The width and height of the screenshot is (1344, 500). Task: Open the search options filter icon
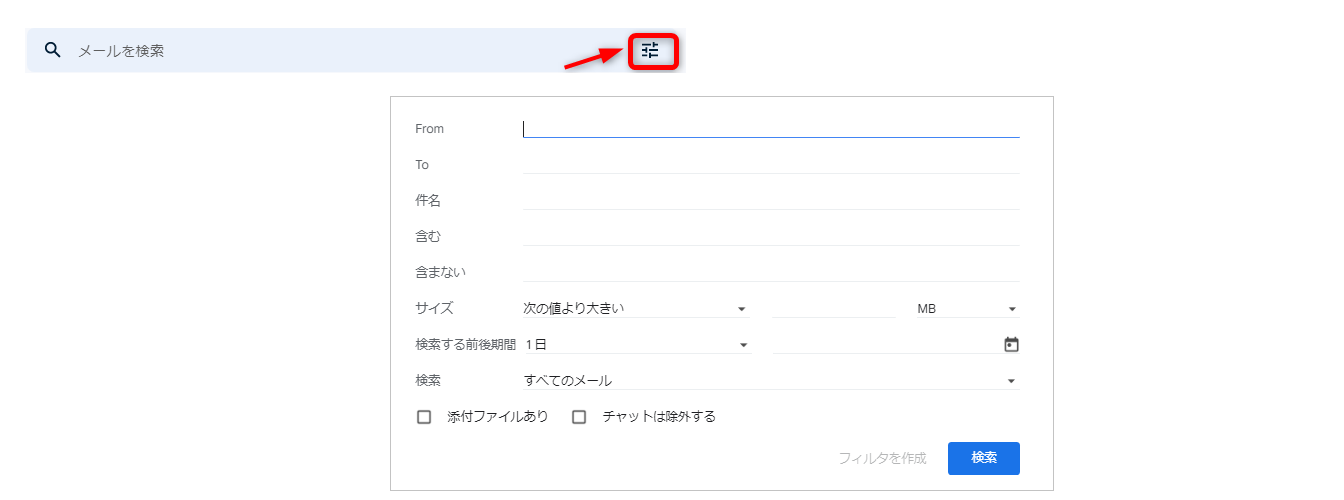point(651,51)
